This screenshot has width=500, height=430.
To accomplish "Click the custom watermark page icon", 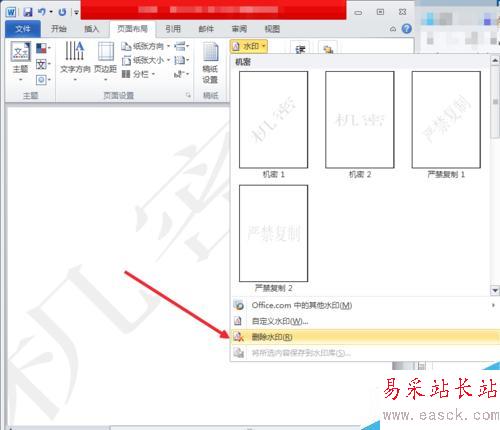I will pyautogui.click(x=238, y=321).
